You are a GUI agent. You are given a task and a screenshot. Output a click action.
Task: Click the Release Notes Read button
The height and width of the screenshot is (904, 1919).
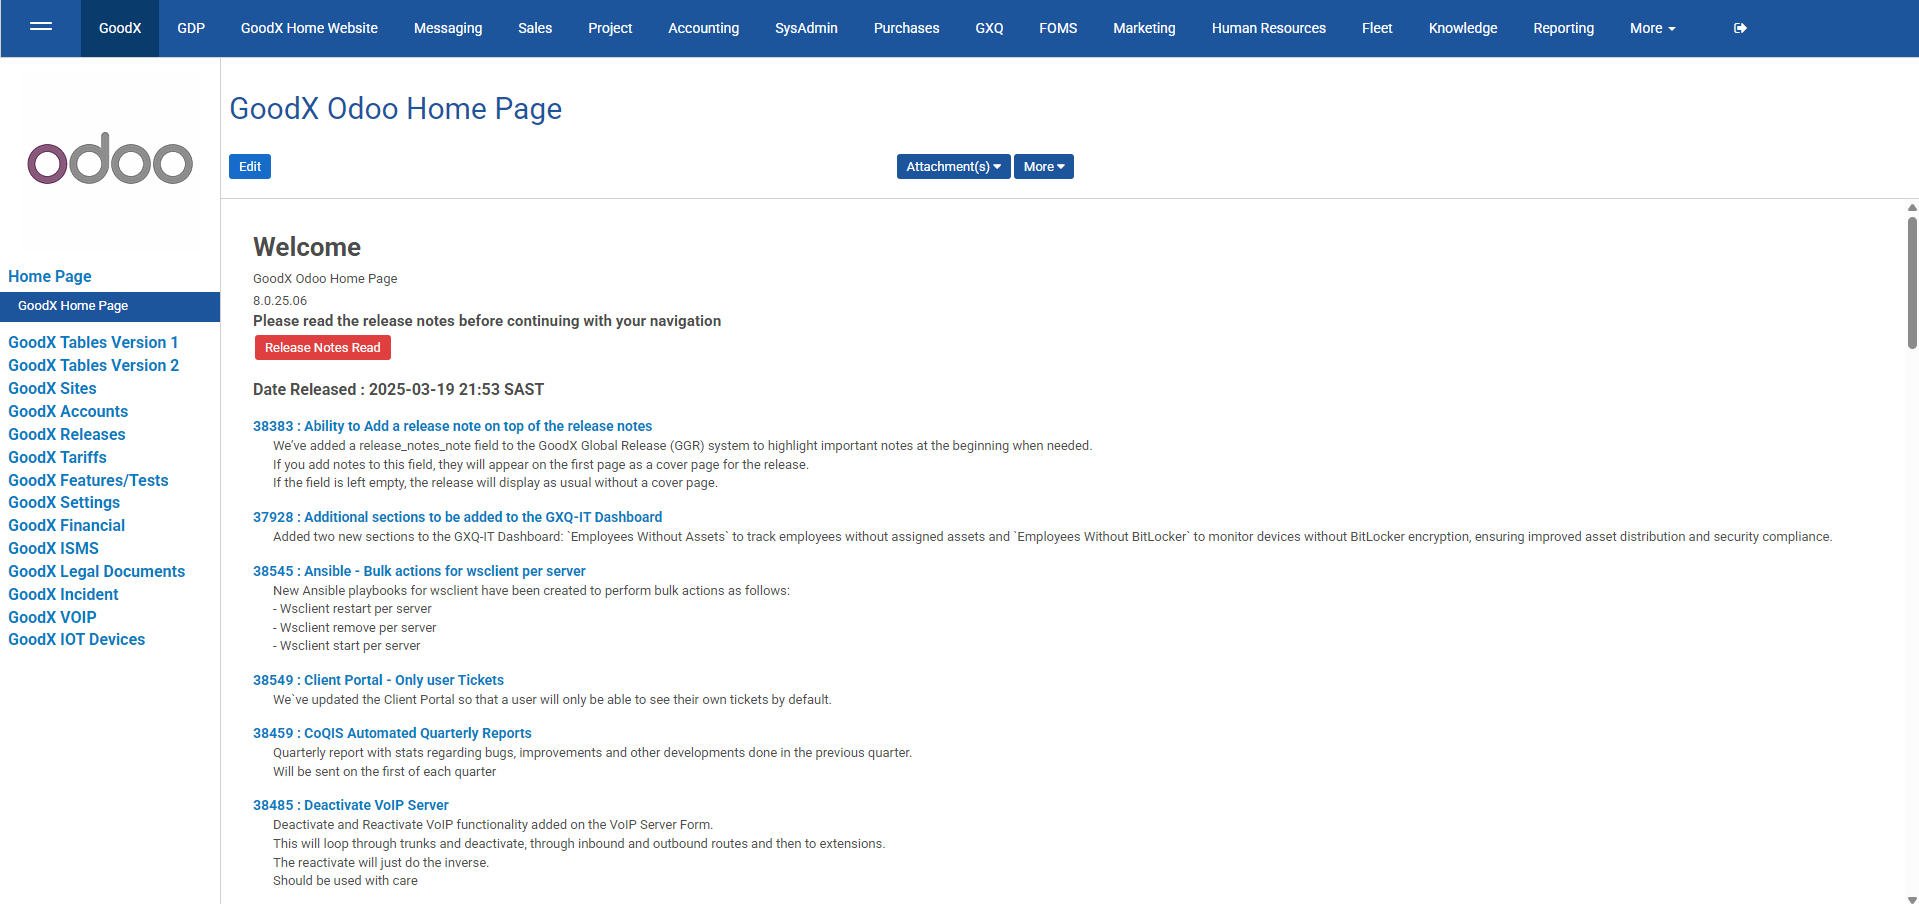(x=322, y=347)
